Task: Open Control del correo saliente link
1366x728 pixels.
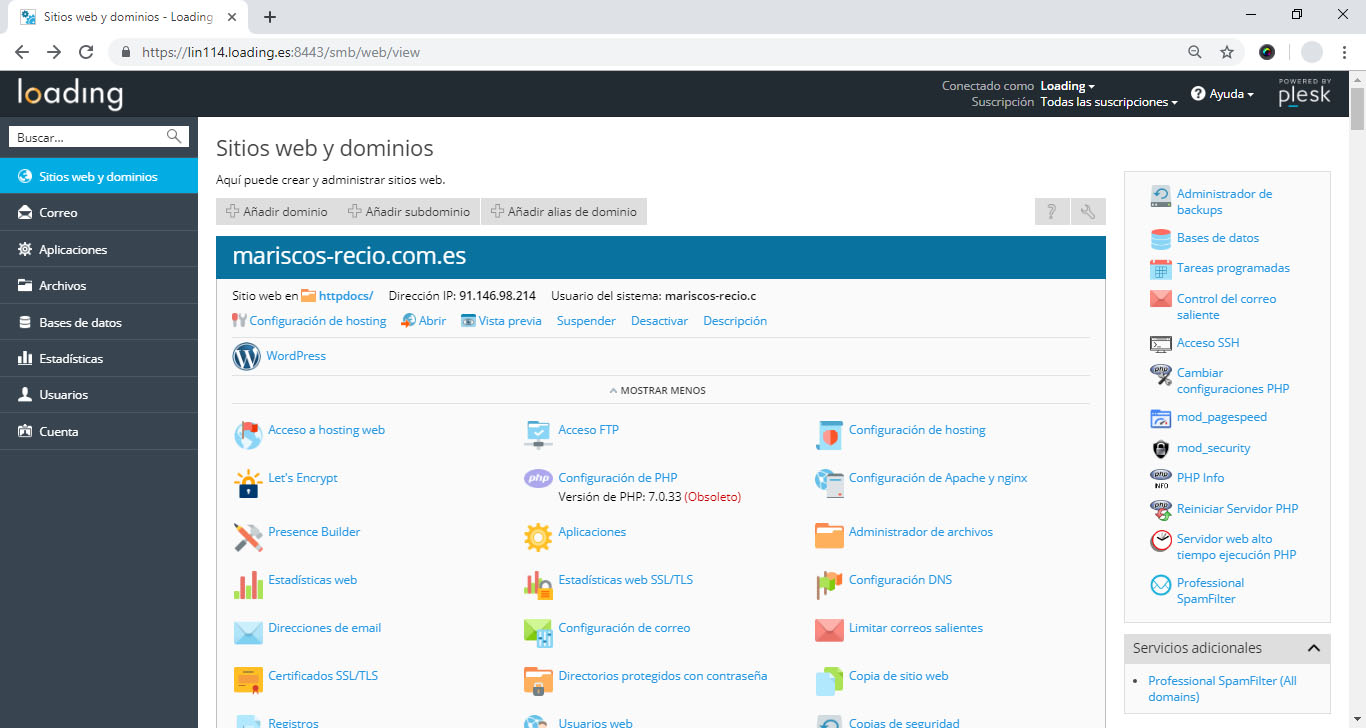Action: 1226,307
